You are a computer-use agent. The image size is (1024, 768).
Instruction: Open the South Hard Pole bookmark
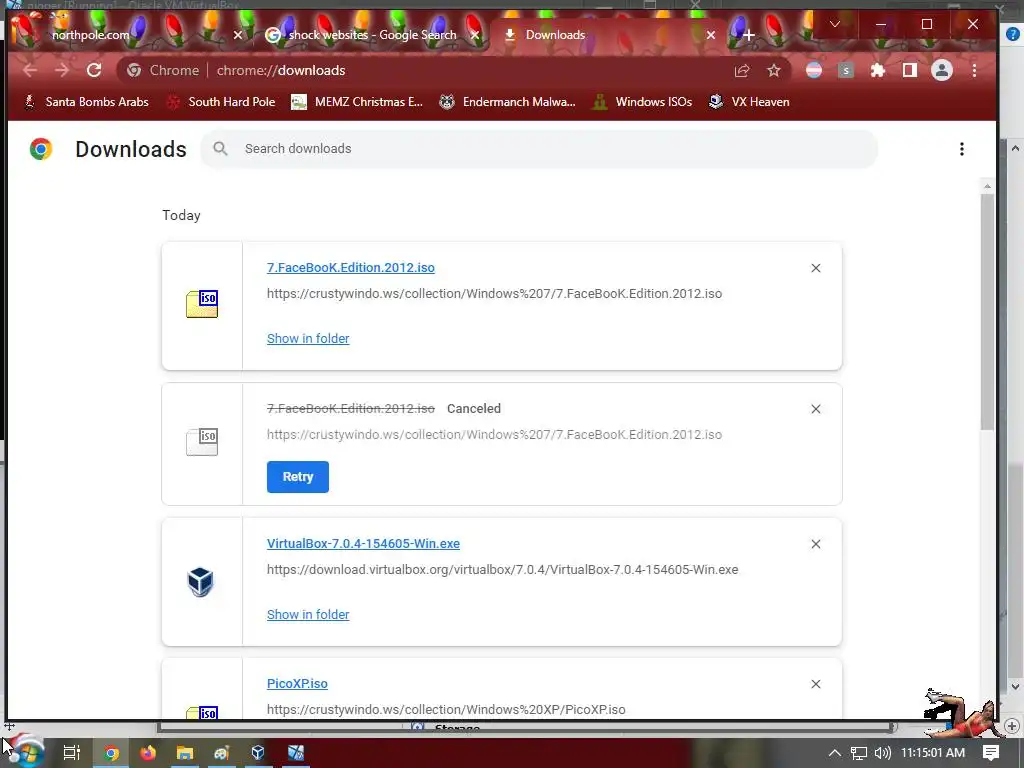221,102
